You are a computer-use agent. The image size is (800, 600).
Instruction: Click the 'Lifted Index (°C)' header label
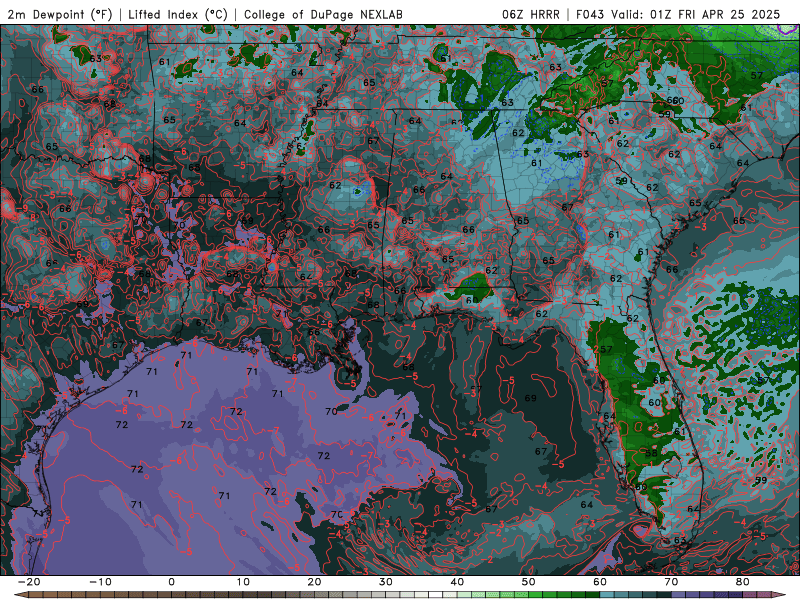[x=178, y=14]
